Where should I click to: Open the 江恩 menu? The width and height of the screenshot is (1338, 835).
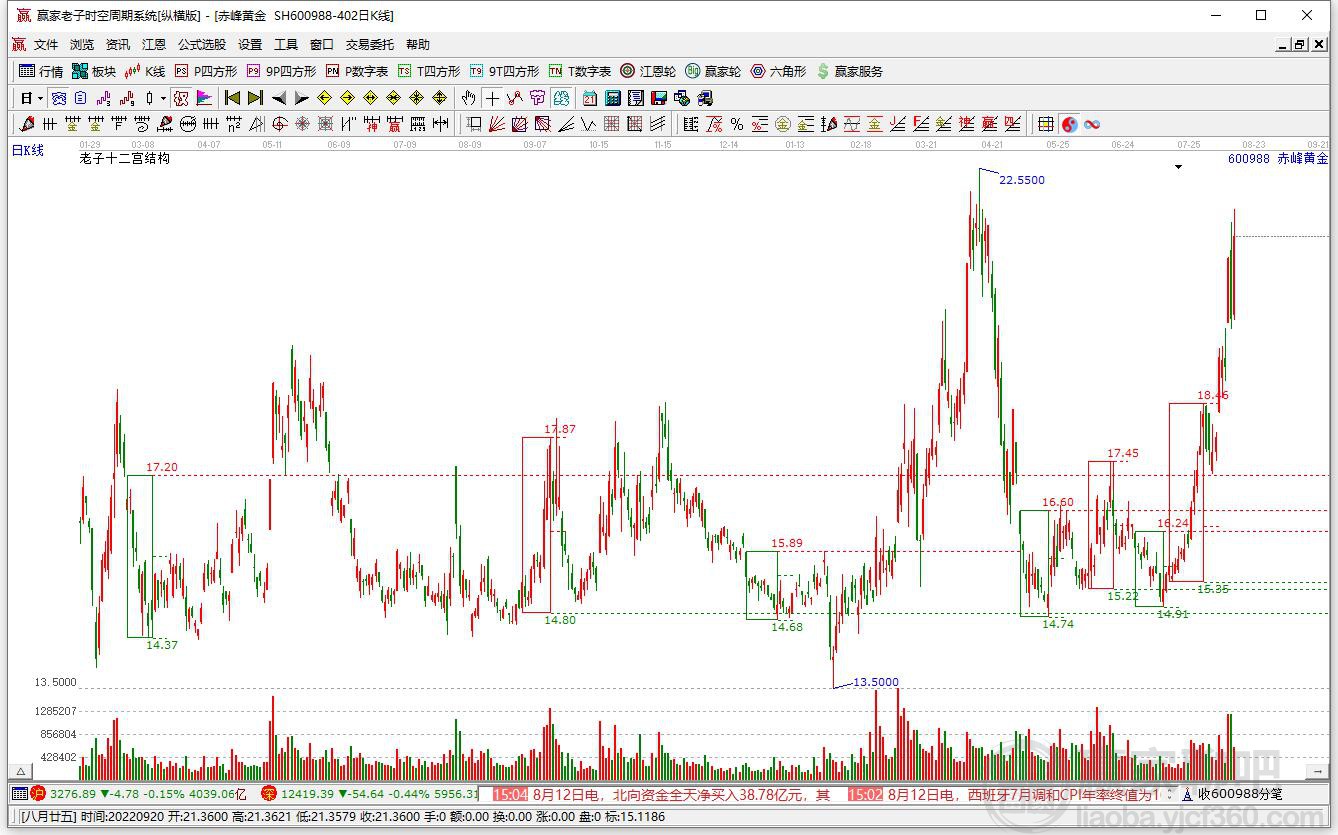[154, 44]
